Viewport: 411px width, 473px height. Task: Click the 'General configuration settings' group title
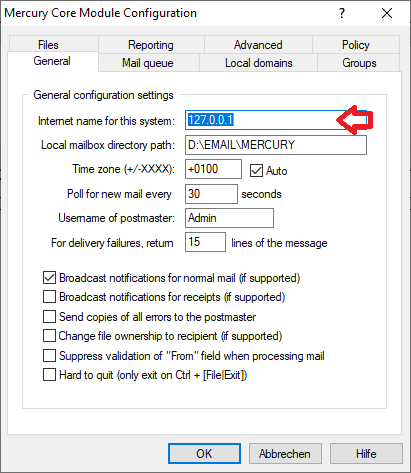pos(103,95)
